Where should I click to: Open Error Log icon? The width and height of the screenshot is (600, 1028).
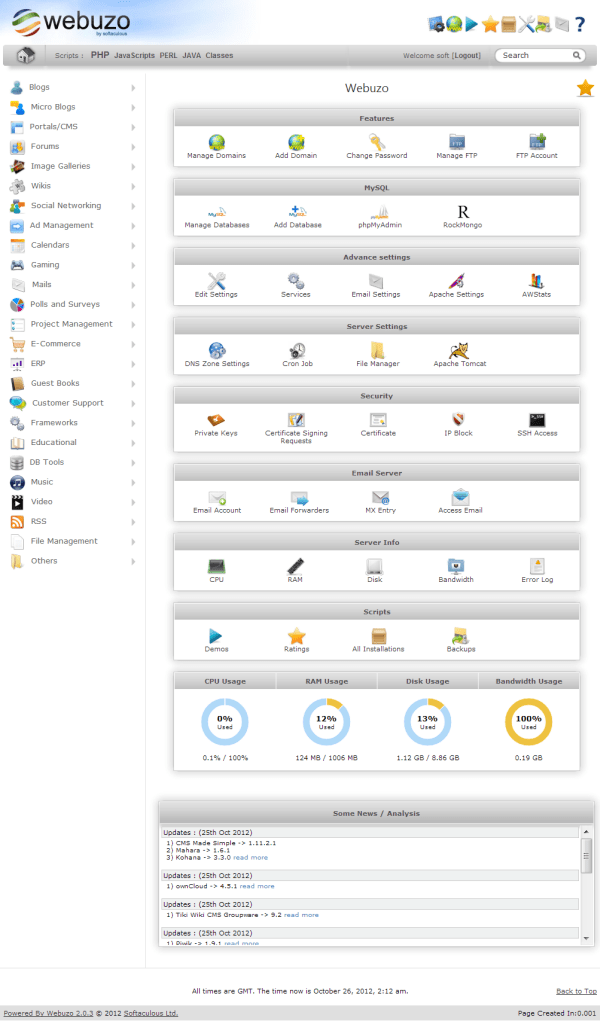pyautogui.click(x=537, y=566)
